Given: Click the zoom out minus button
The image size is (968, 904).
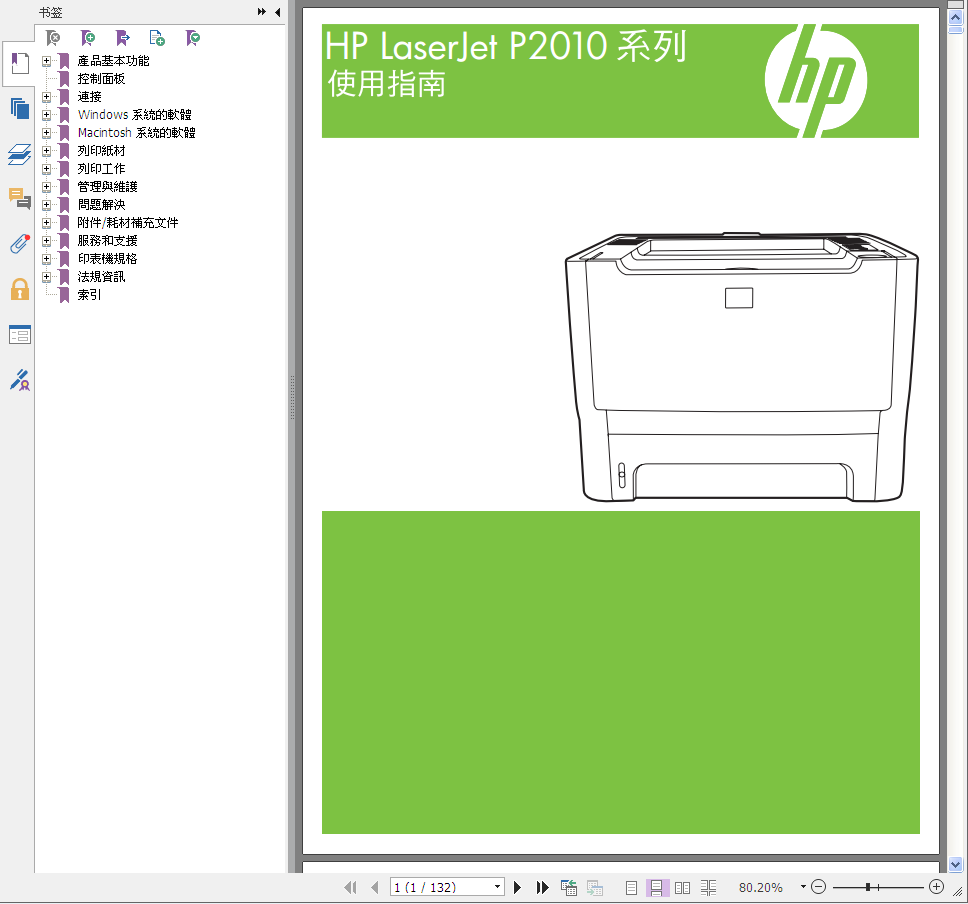Looking at the screenshot, I should (x=818, y=887).
